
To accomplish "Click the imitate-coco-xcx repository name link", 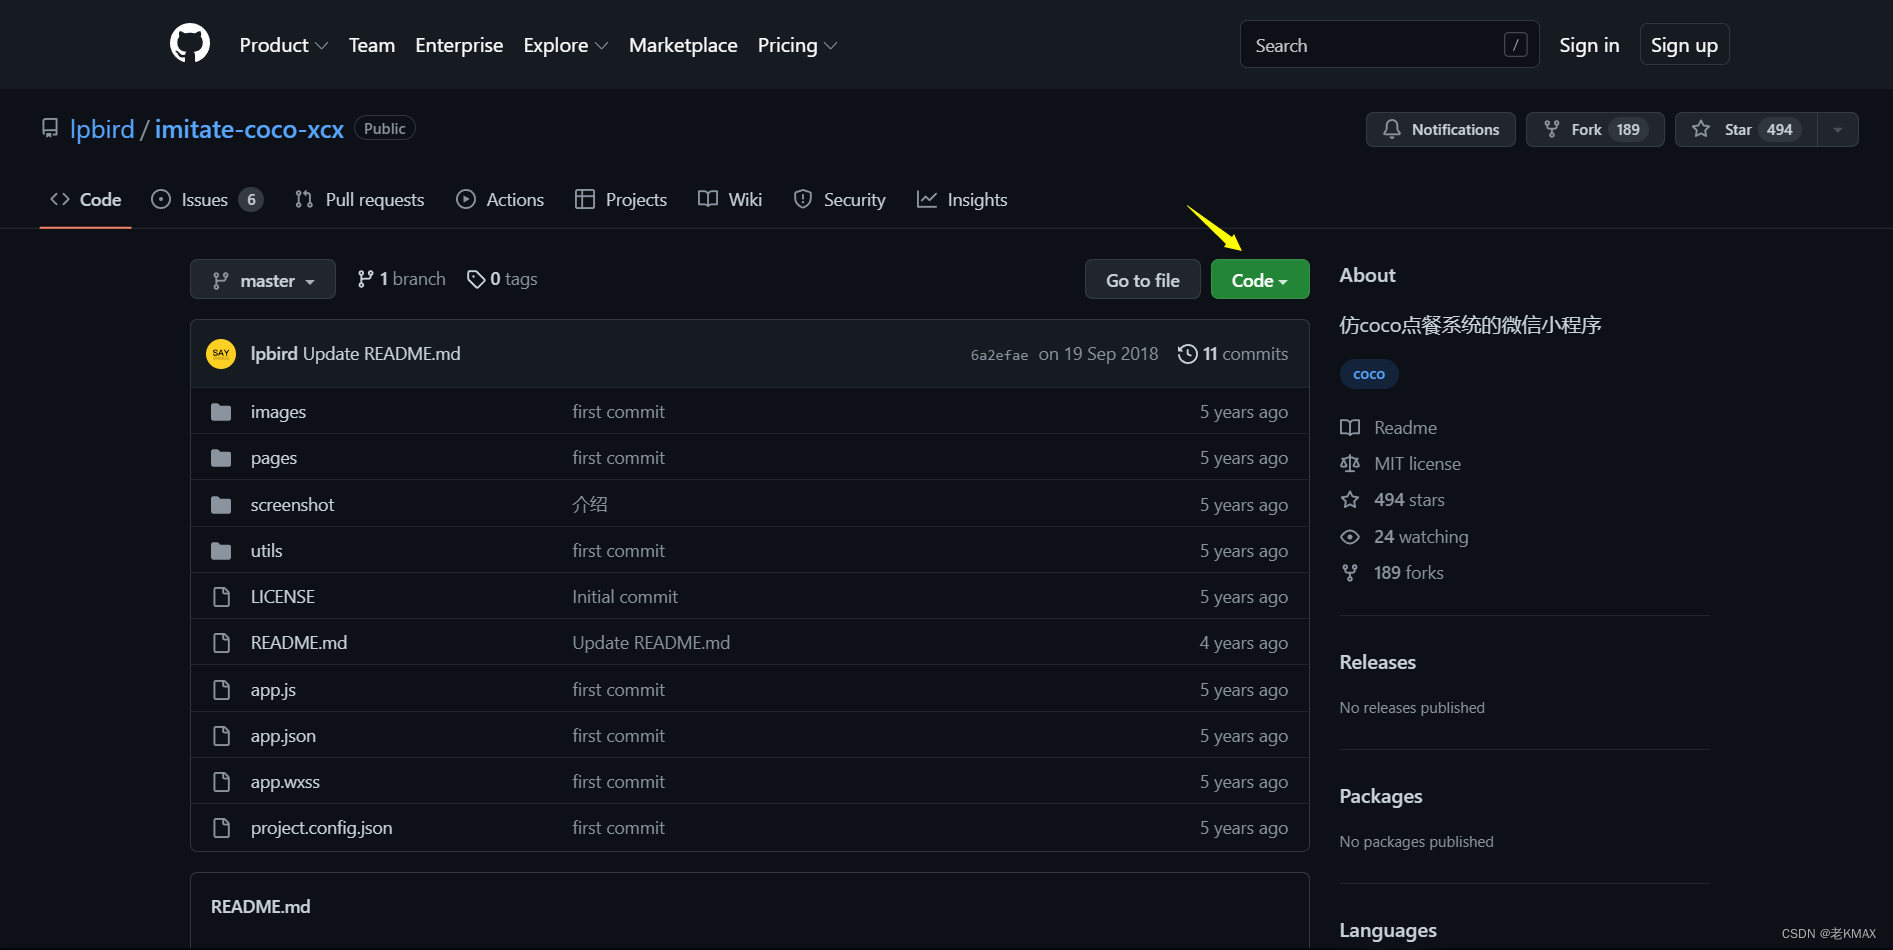I will point(249,129).
